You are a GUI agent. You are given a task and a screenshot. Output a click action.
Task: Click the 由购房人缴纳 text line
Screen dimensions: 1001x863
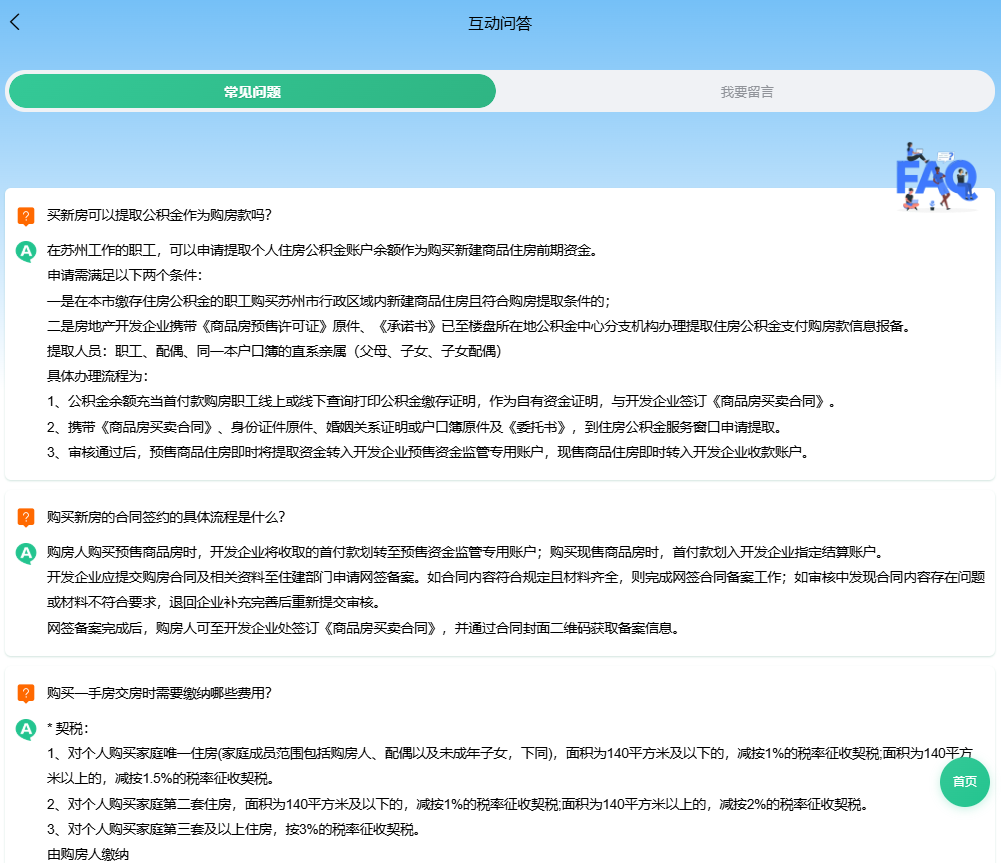88,854
